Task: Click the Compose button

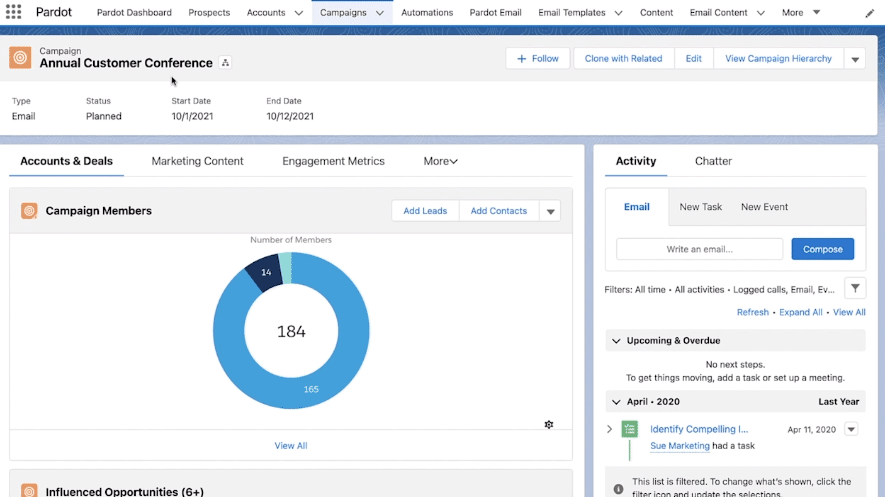Action: click(x=822, y=249)
